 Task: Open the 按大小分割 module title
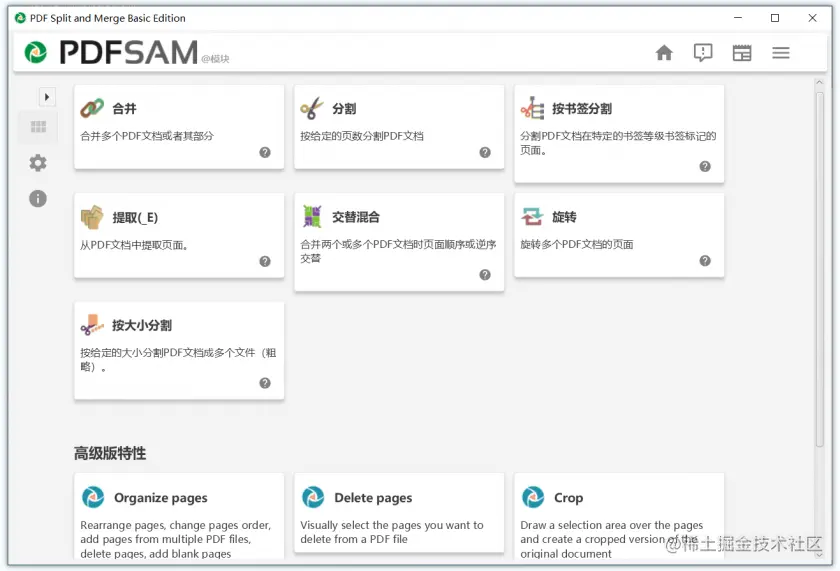pyautogui.click(x=142, y=325)
